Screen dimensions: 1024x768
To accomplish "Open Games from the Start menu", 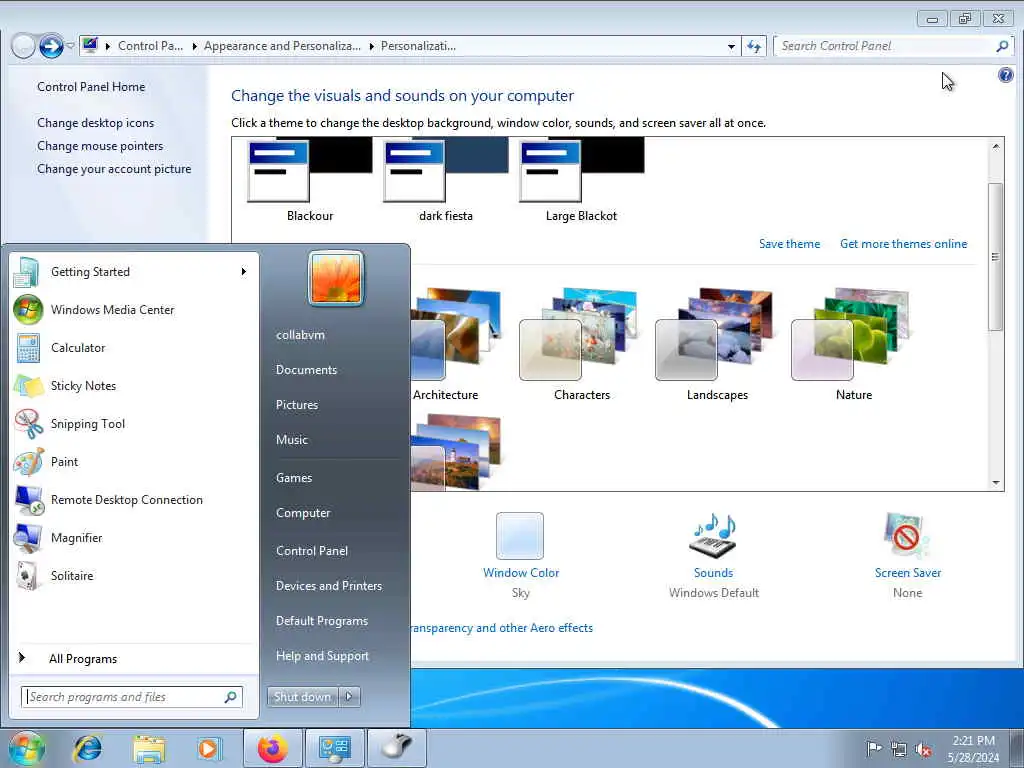I will click(294, 478).
